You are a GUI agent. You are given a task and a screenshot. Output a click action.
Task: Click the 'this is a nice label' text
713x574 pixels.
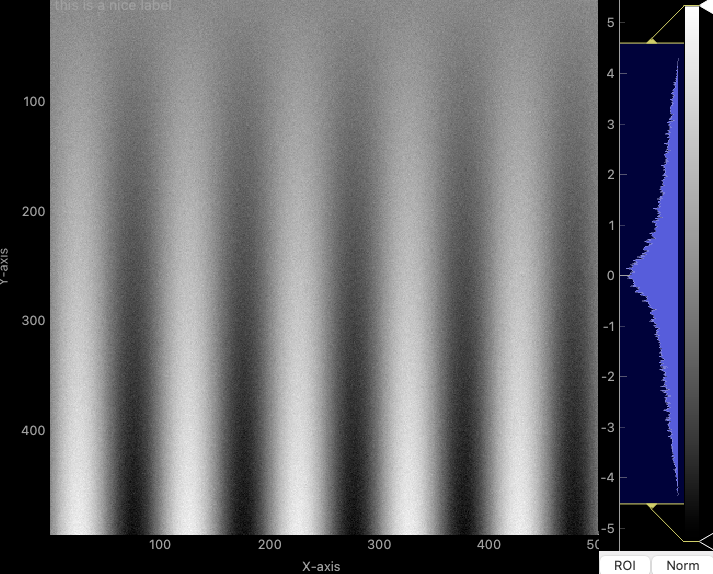[113, 7]
